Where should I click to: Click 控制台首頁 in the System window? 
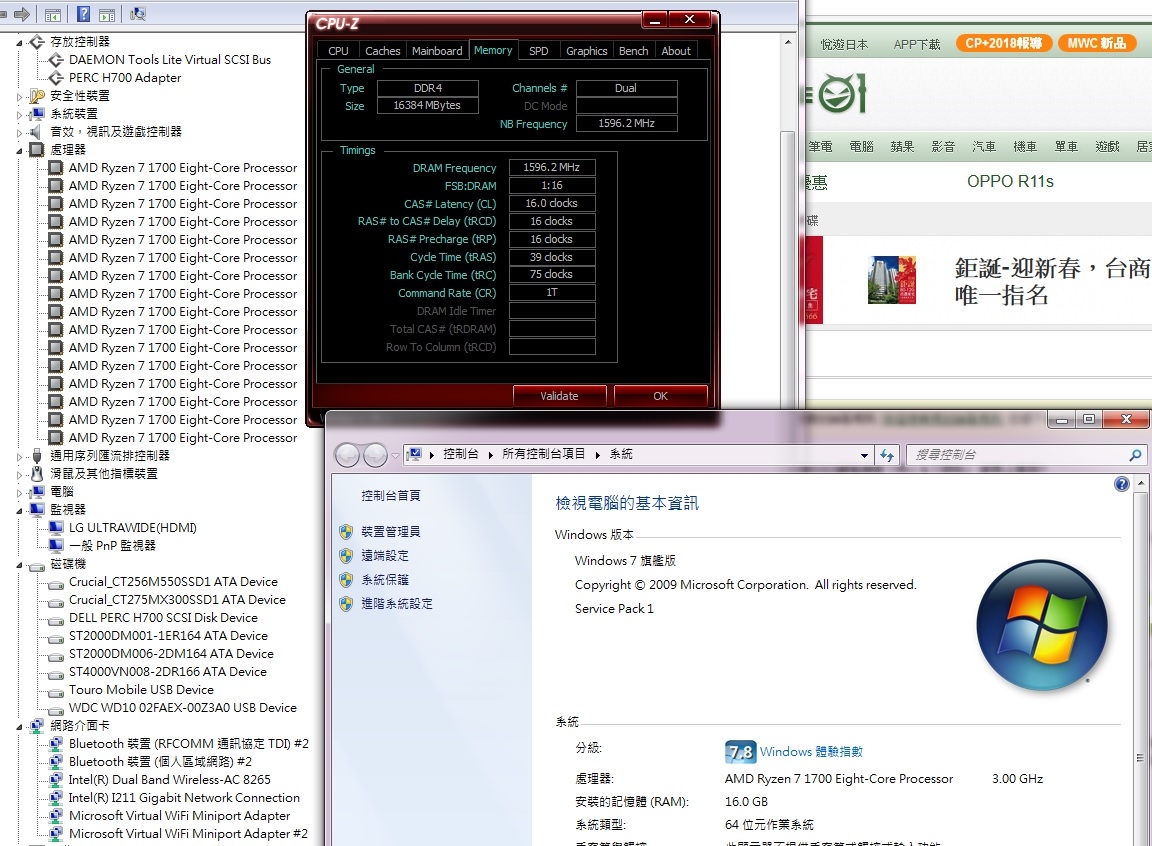point(391,496)
